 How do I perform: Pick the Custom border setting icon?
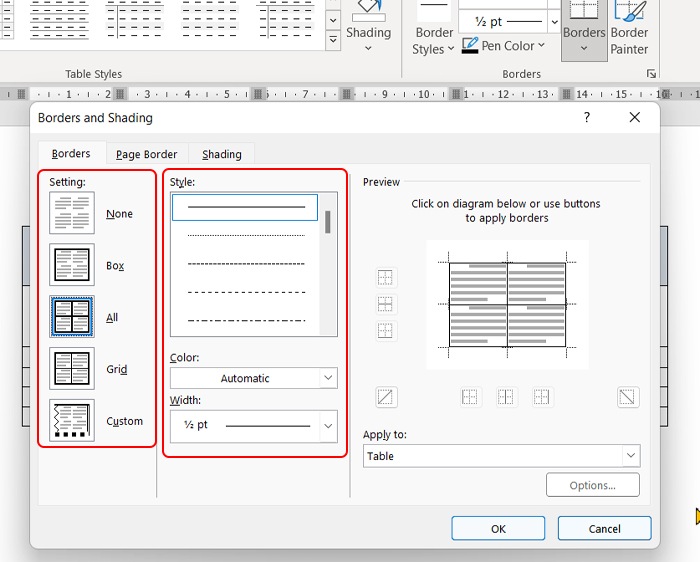pos(72,420)
